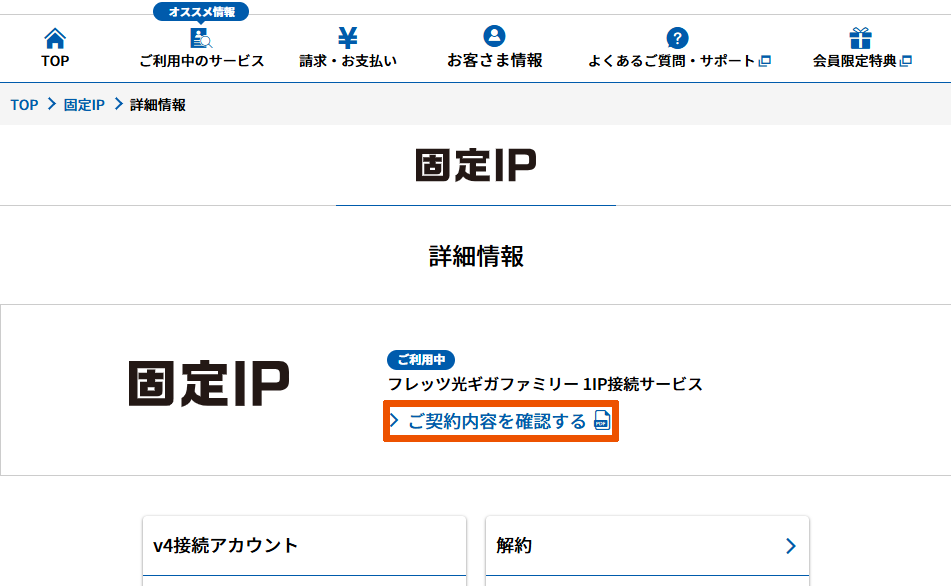Click the breadcrumb arrow after TOP

pyautogui.click(x=51, y=105)
